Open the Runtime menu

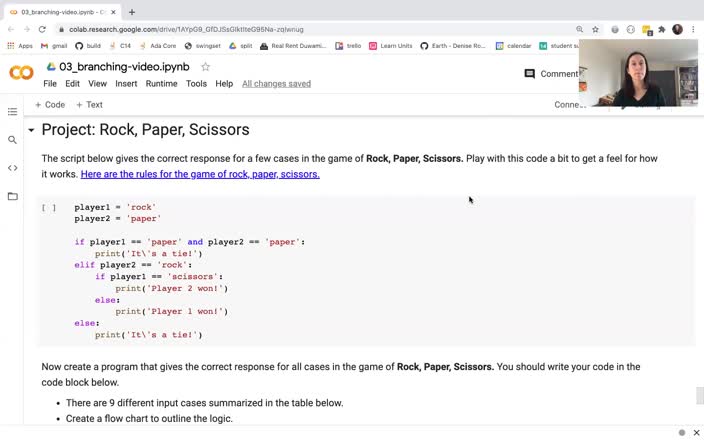[161, 84]
